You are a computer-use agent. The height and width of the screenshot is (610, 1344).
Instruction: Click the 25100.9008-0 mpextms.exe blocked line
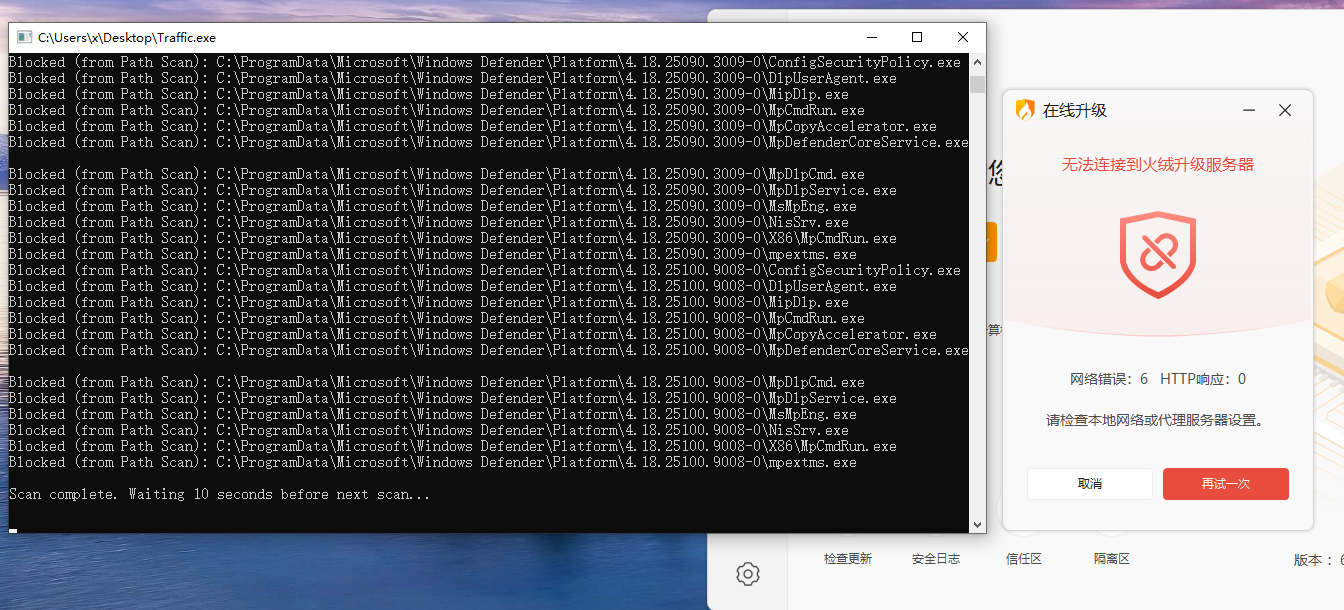pos(432,462)
